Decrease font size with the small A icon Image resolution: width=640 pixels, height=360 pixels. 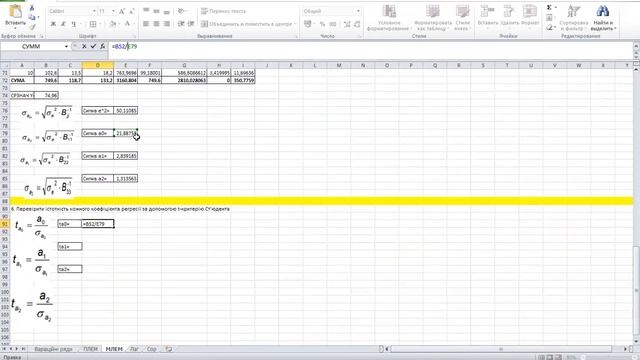coord(131,11)
